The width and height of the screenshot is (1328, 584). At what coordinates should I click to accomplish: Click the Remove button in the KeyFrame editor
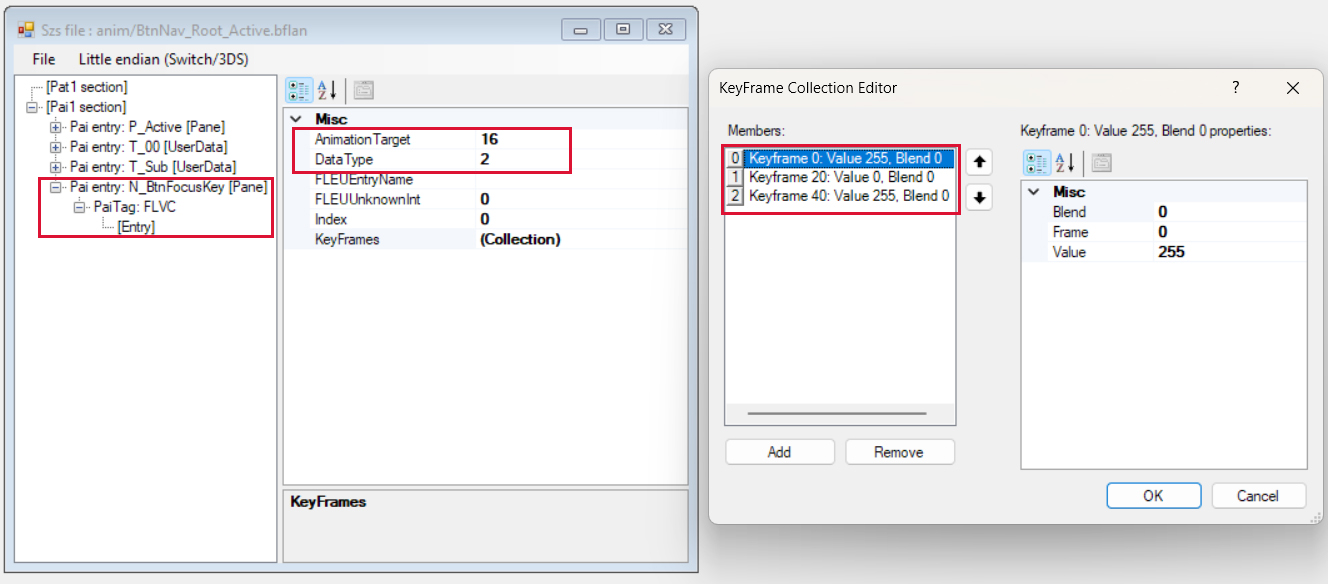[x=899, y=452]
